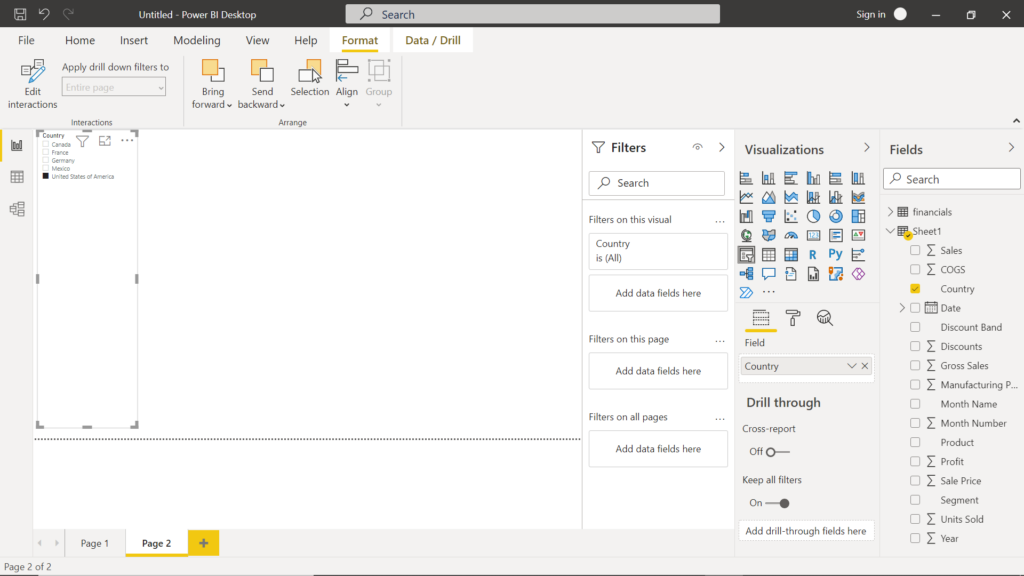Check Canada in the Country slicer
This screenshot has width=1024, height=576.
click(45, 144)
